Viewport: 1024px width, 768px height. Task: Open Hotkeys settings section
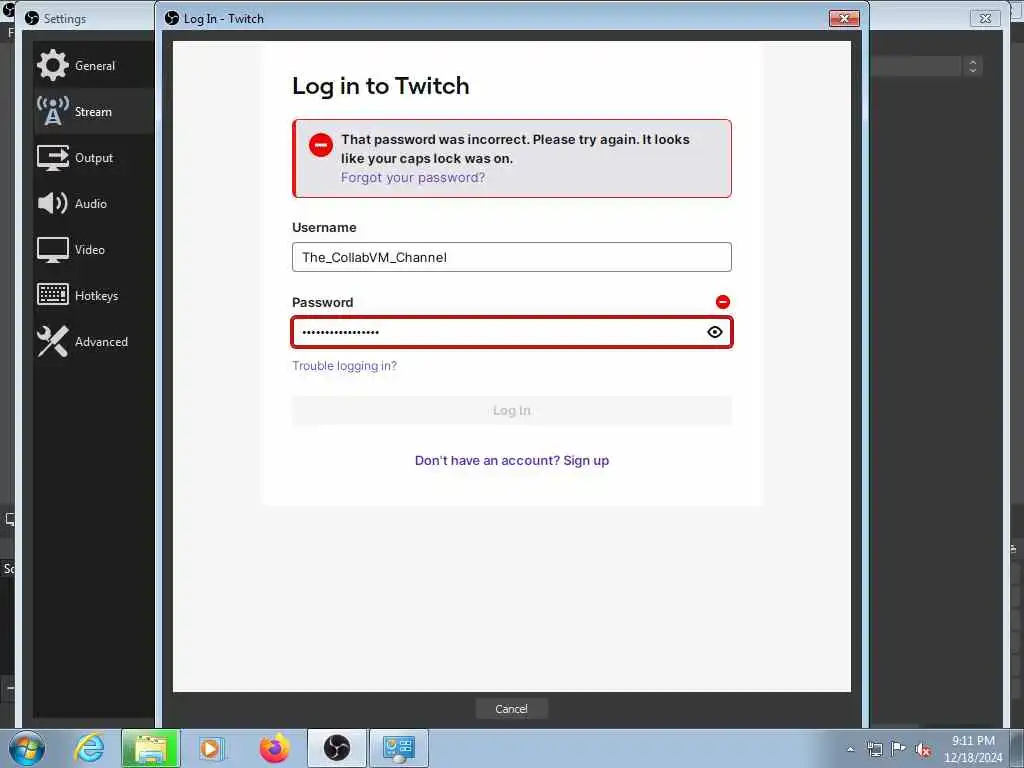point(94,296)
